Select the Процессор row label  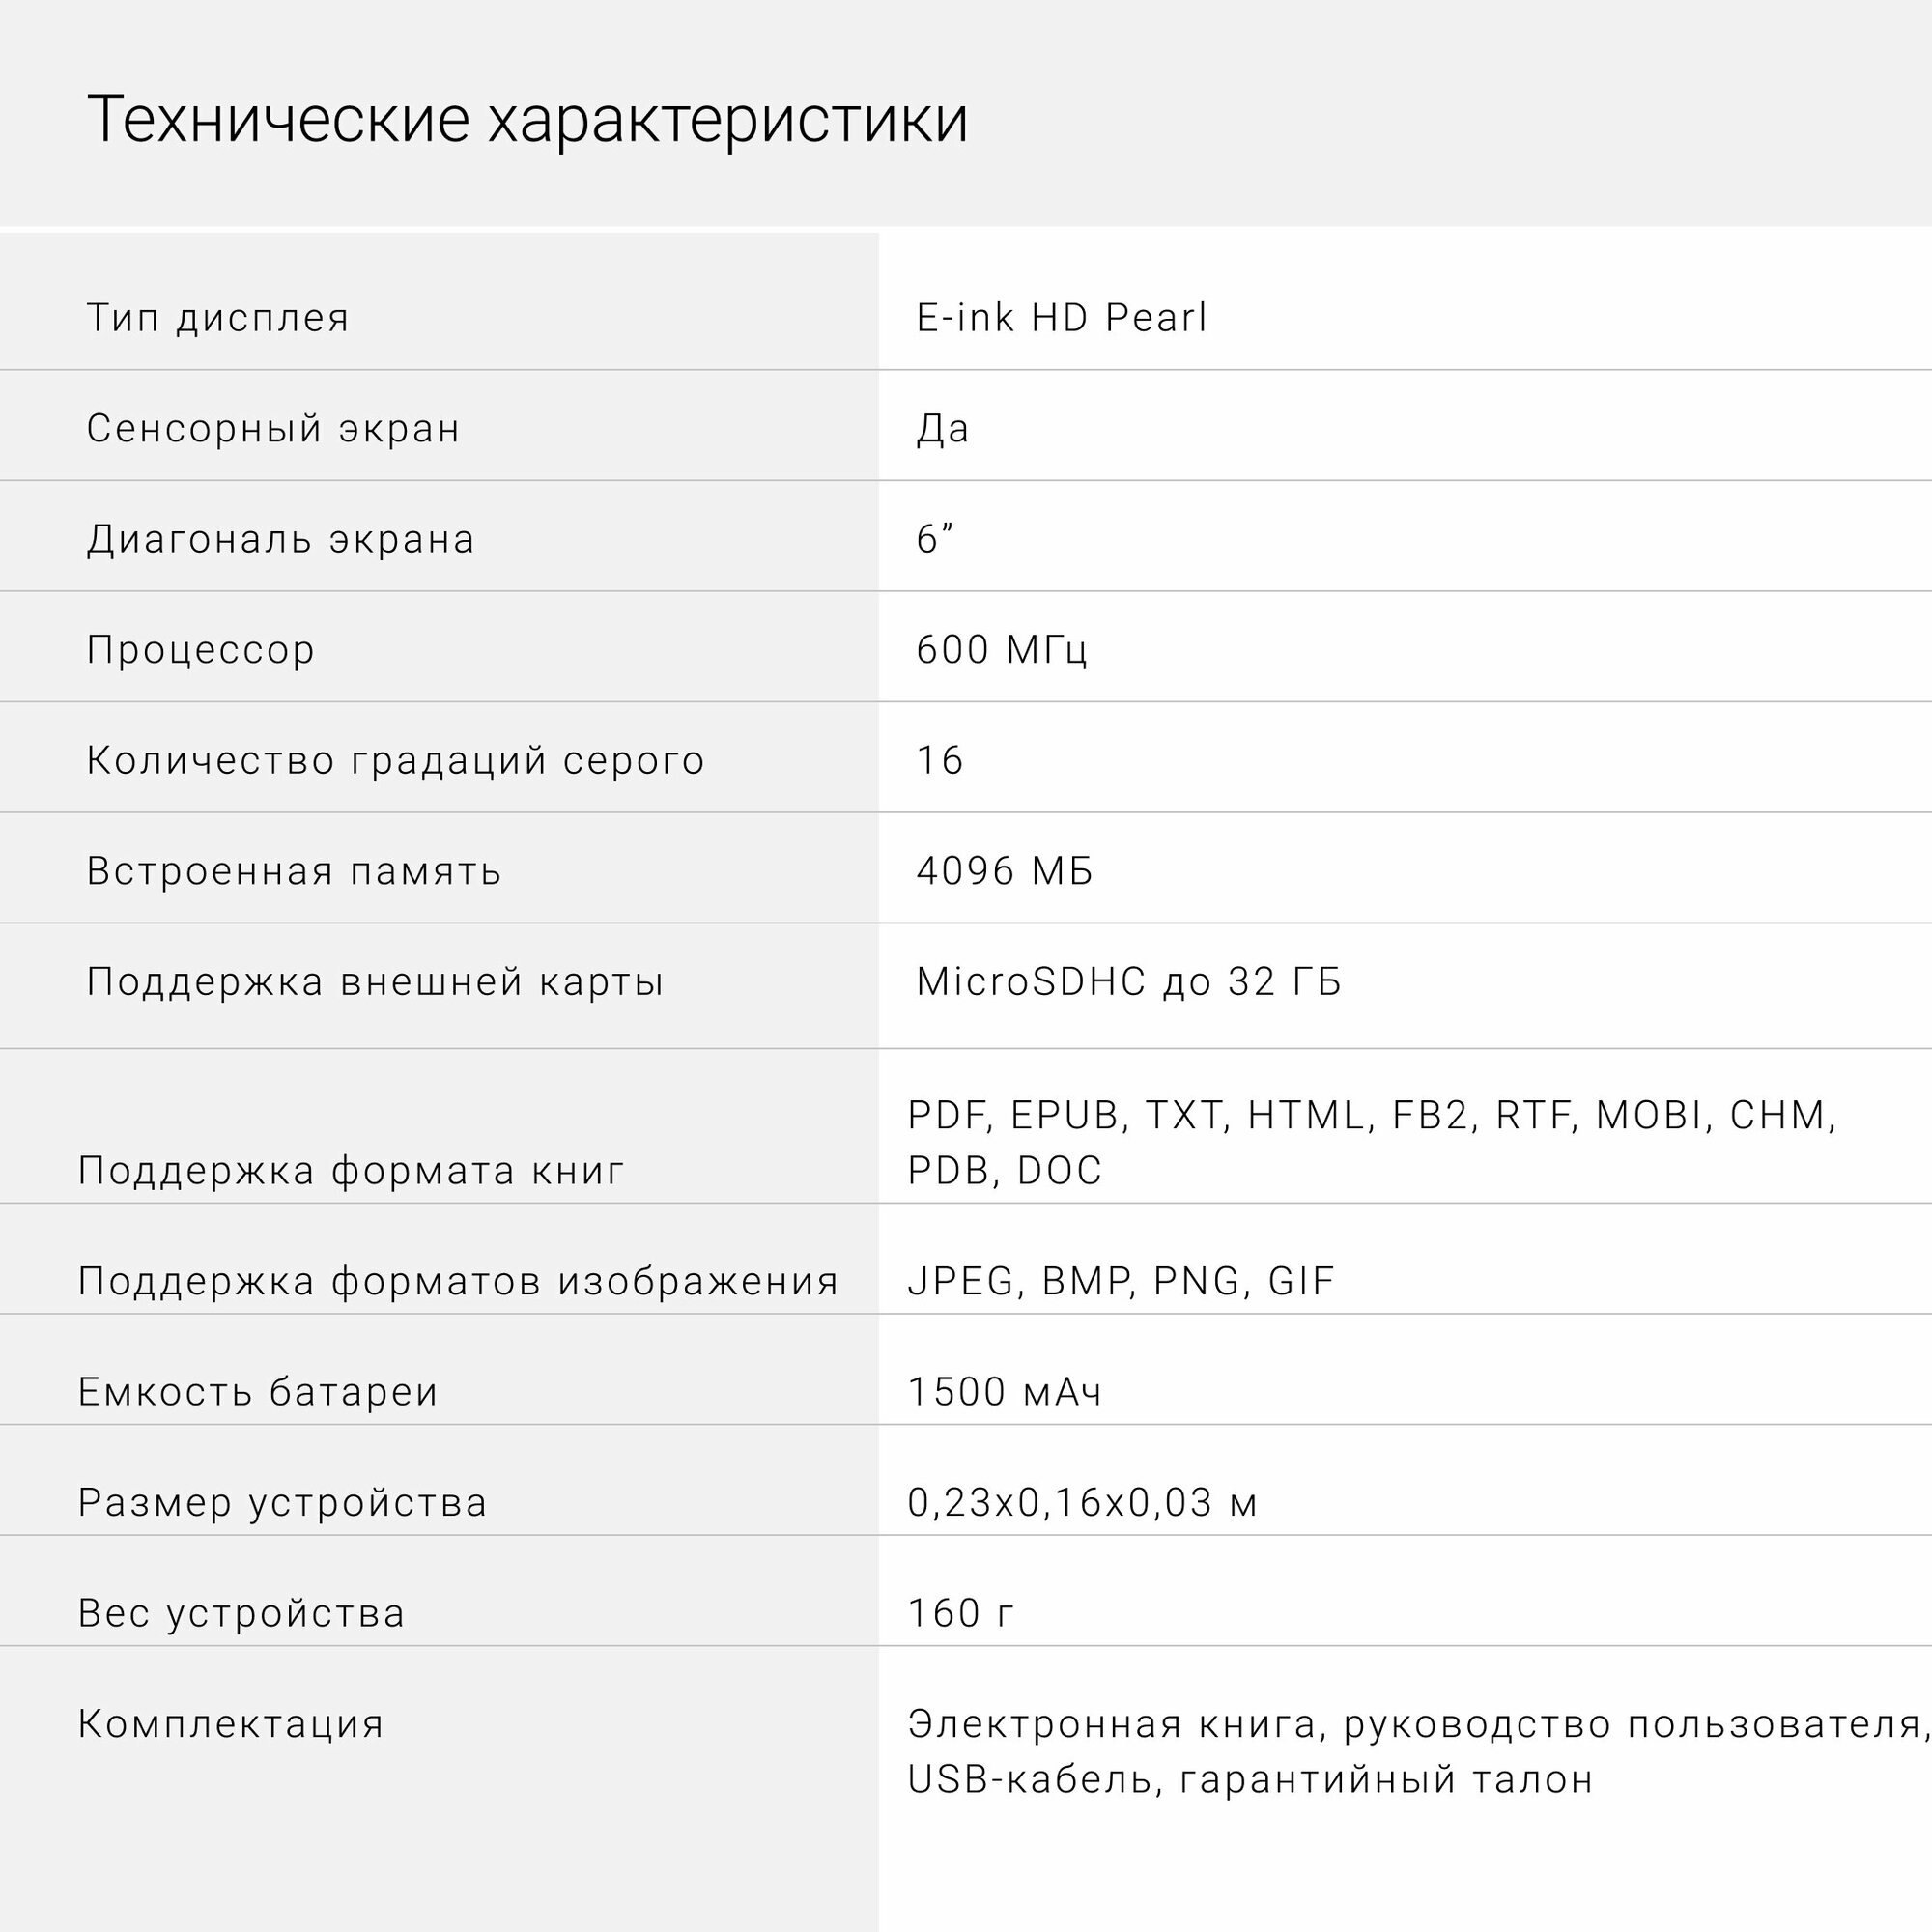(x=201, y=651)
